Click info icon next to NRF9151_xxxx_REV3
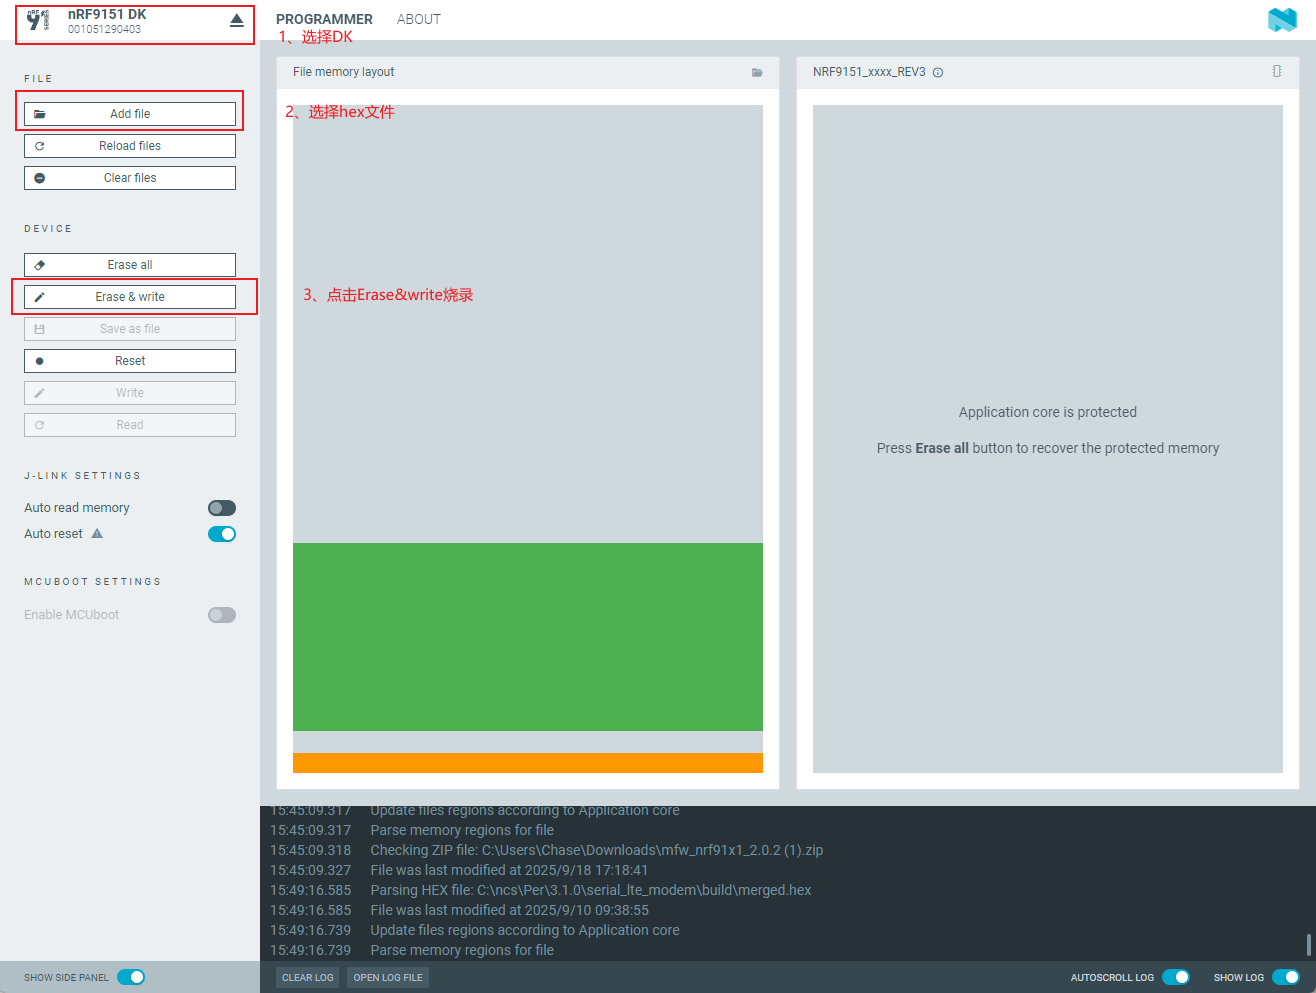1316x993 pixels. (938, 72)
